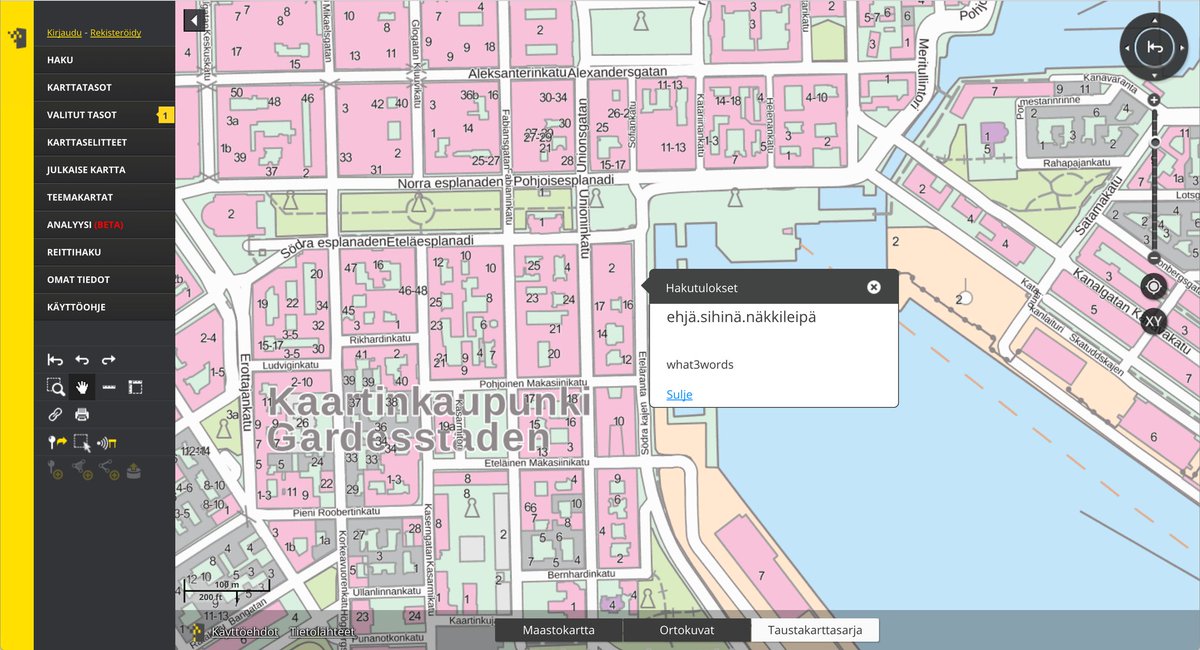Select the measure area tool
1200x650 pixels.
point(136,387)
